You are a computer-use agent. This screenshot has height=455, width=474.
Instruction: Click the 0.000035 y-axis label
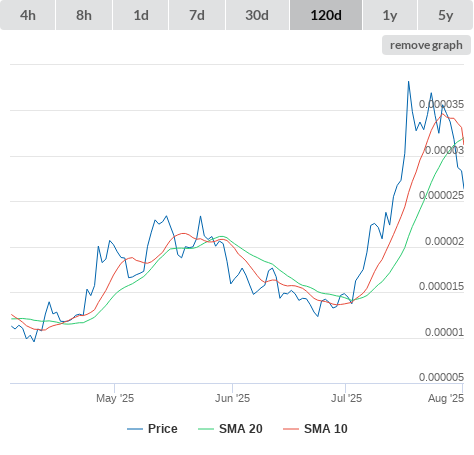441,104
